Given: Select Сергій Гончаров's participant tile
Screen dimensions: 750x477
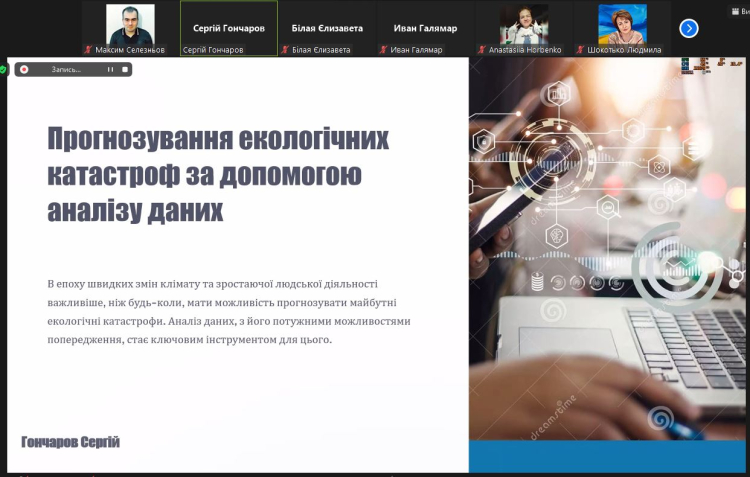Looking at the screenshot, I should 228,28.
